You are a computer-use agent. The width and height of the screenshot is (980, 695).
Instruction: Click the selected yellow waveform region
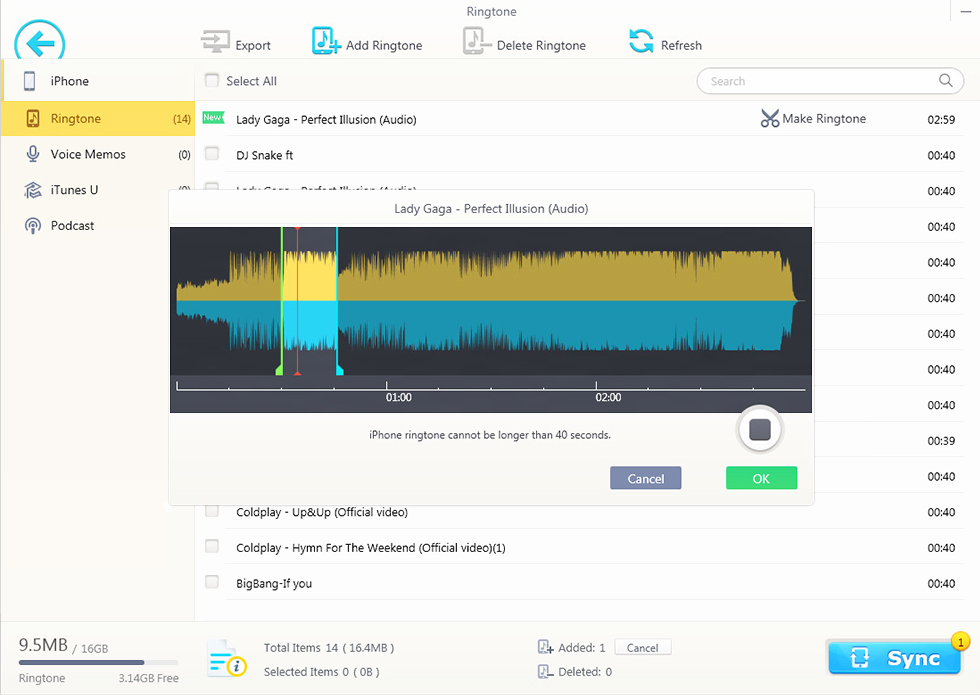tap(309, 300)
